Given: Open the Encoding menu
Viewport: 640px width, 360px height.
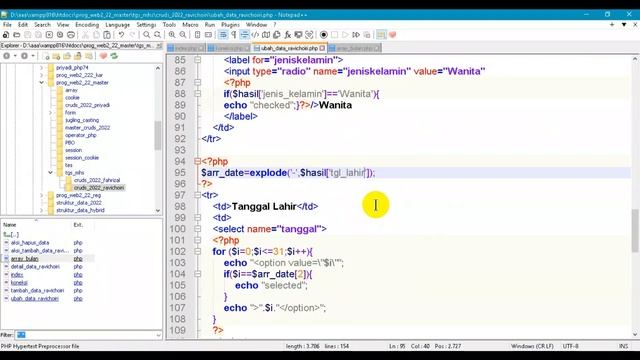Looking at the screenshot, I should tap(87, 24).
